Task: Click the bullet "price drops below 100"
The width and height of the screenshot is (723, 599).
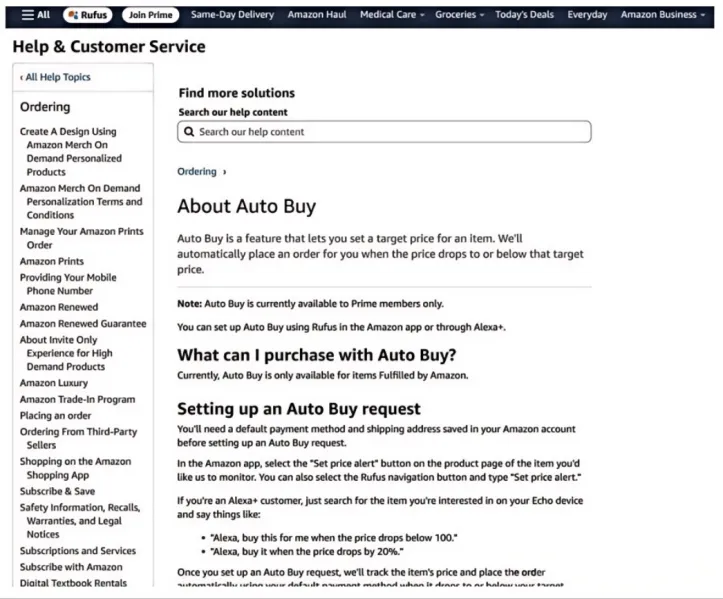Action: (334, 538)
